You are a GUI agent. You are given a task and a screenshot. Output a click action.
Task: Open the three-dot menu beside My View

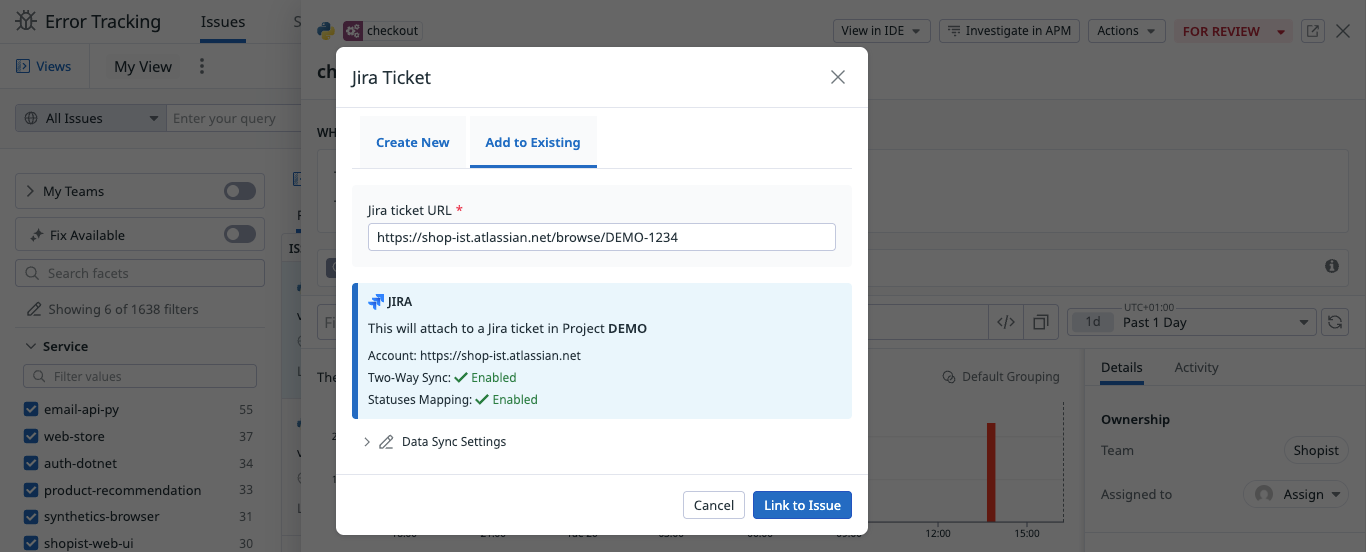pos(202,67)
